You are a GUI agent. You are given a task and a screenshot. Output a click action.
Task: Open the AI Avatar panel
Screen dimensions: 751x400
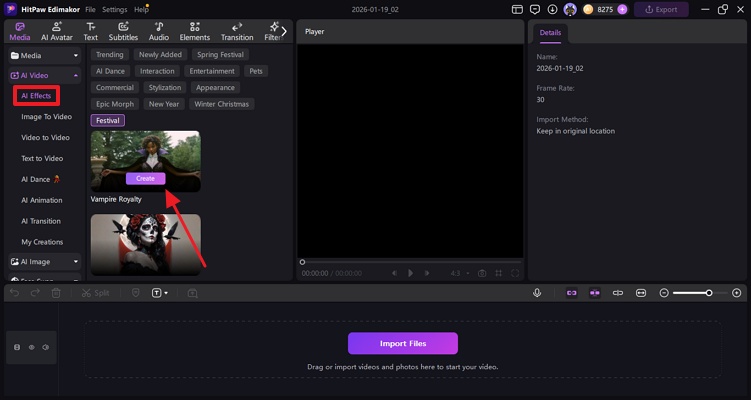point(58,31)
